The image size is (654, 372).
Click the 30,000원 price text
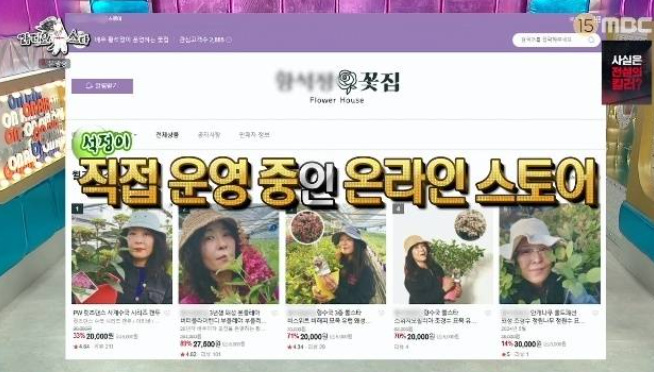(x=527, y=344)
